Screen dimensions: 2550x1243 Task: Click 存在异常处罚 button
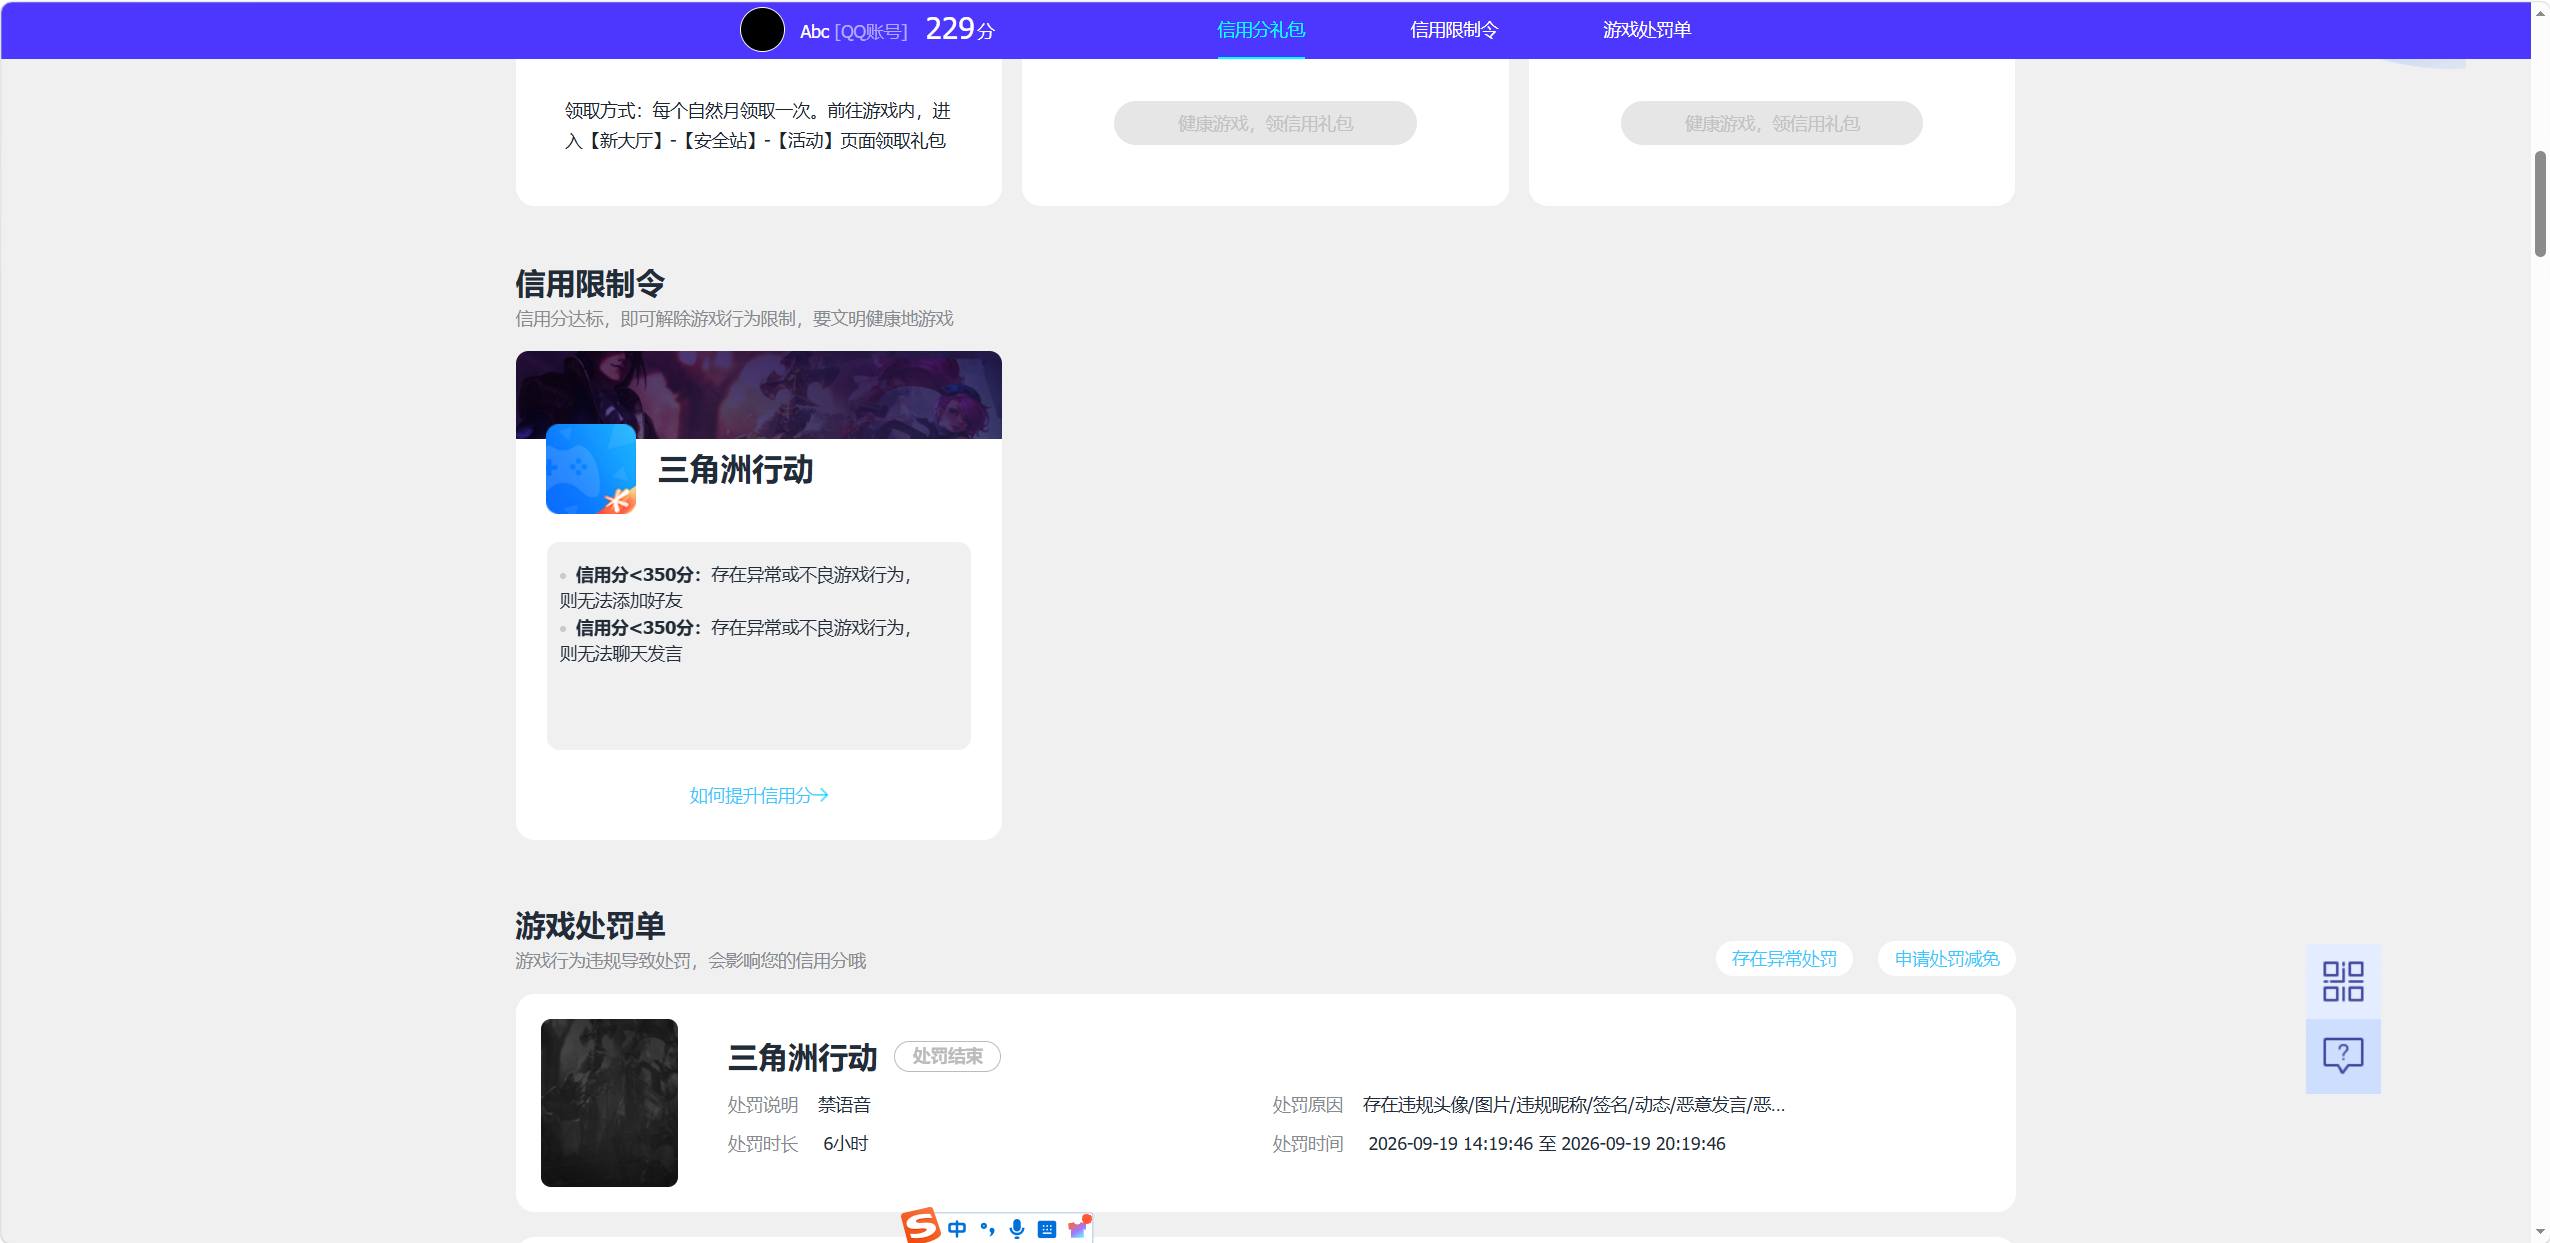pos(1784,959)
